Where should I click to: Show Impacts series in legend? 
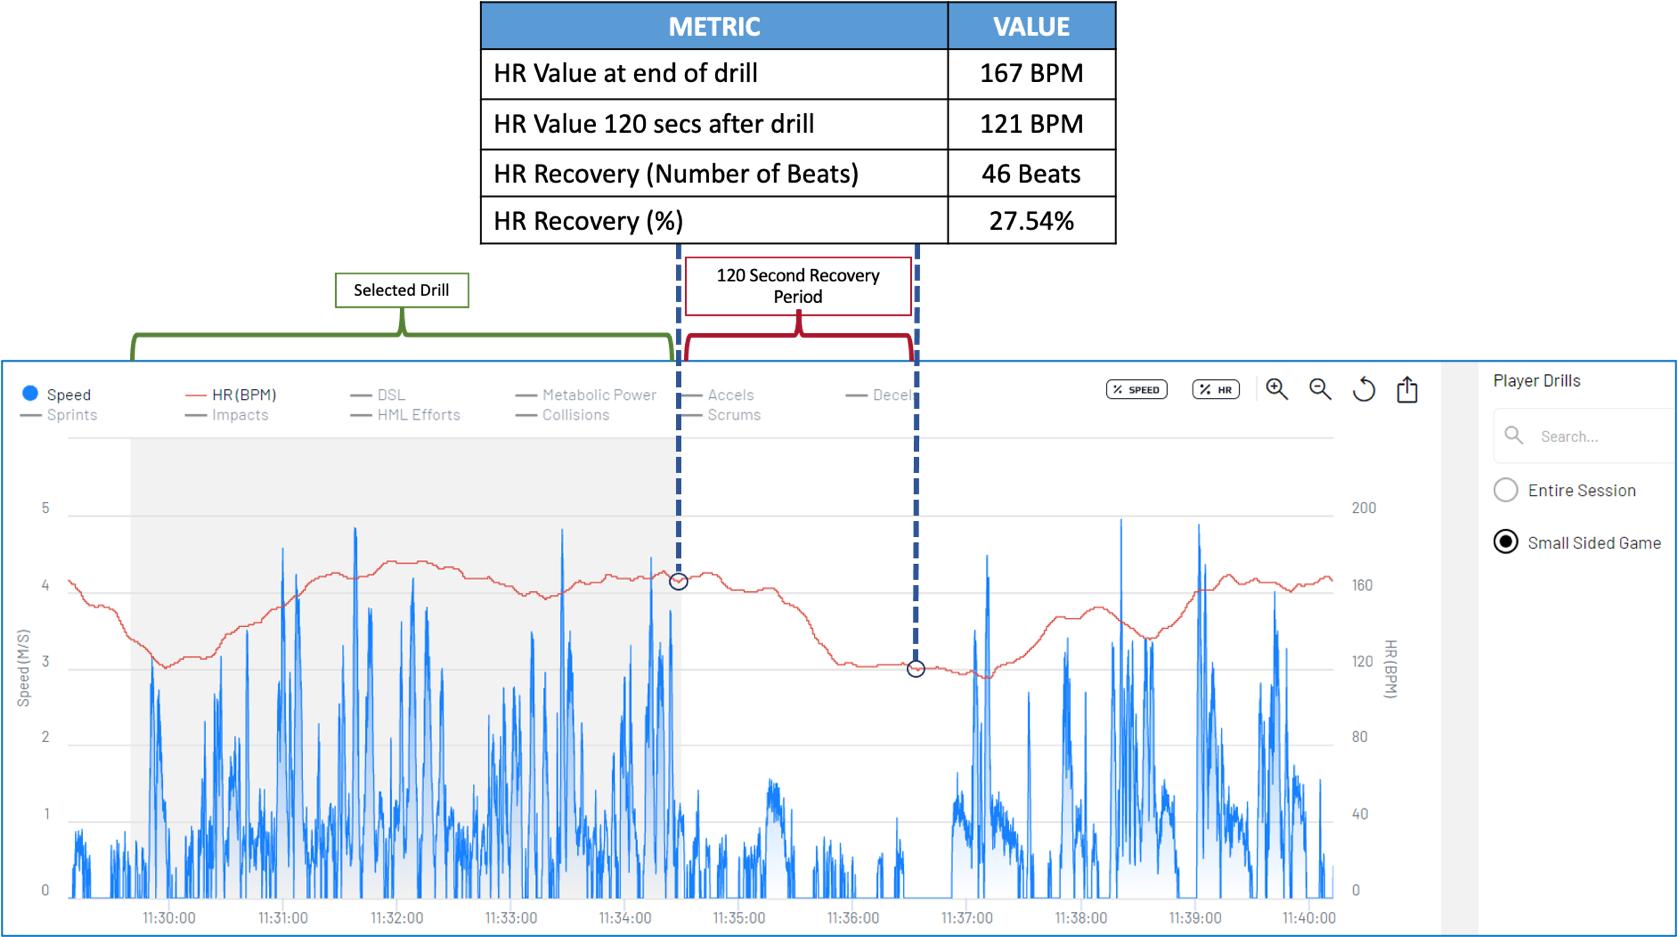(x=227, y=414)
